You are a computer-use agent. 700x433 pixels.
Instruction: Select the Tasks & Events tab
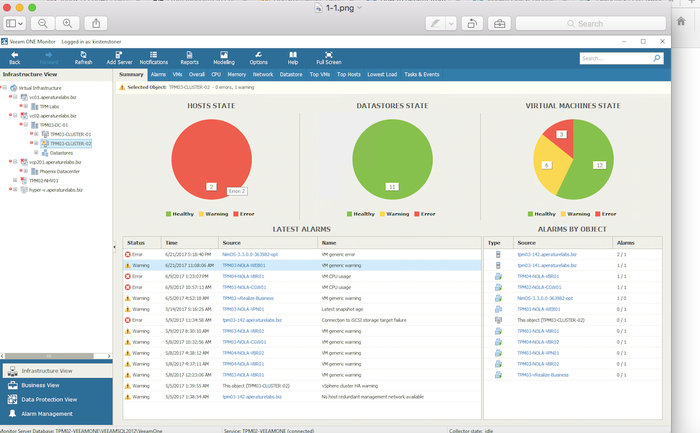pyautogui.click(x=422, y=74)
